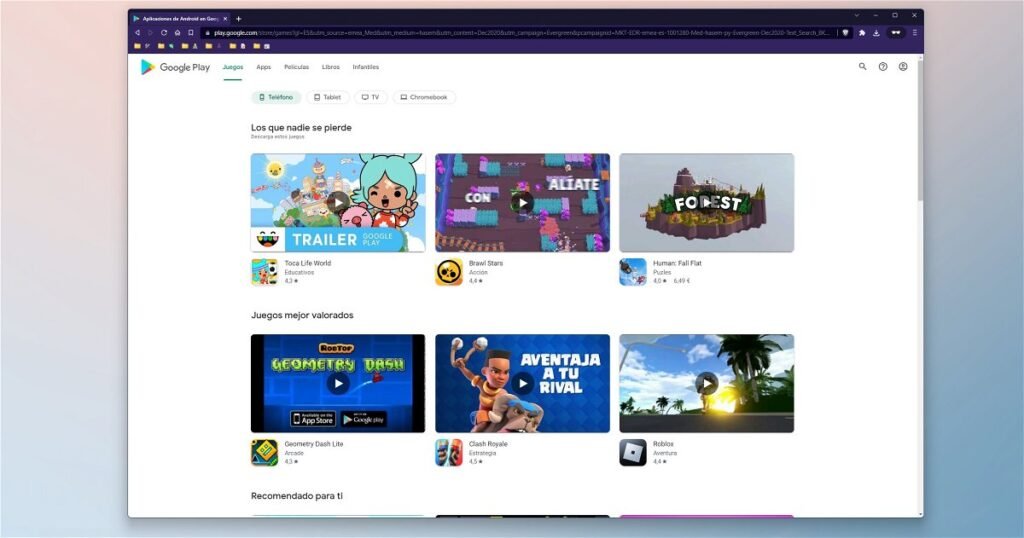1024x538 pixels.
Task: Open the browser tab list chevron
Action: 856,16
